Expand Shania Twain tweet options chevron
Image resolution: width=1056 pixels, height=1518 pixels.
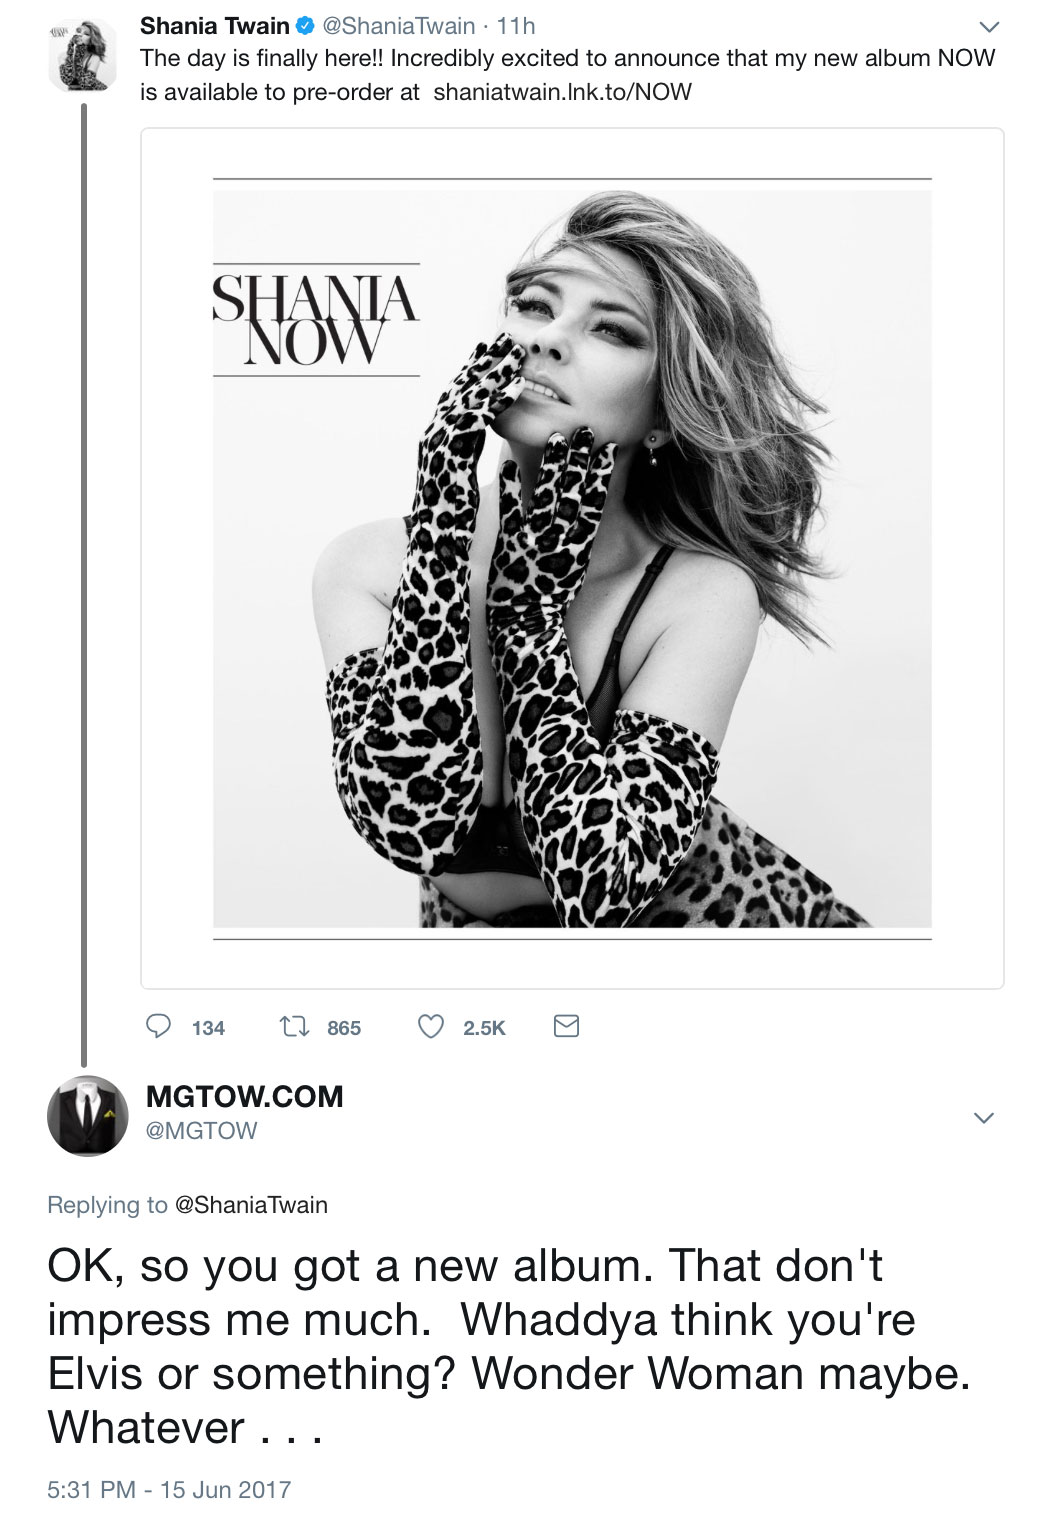click(988, 27)
